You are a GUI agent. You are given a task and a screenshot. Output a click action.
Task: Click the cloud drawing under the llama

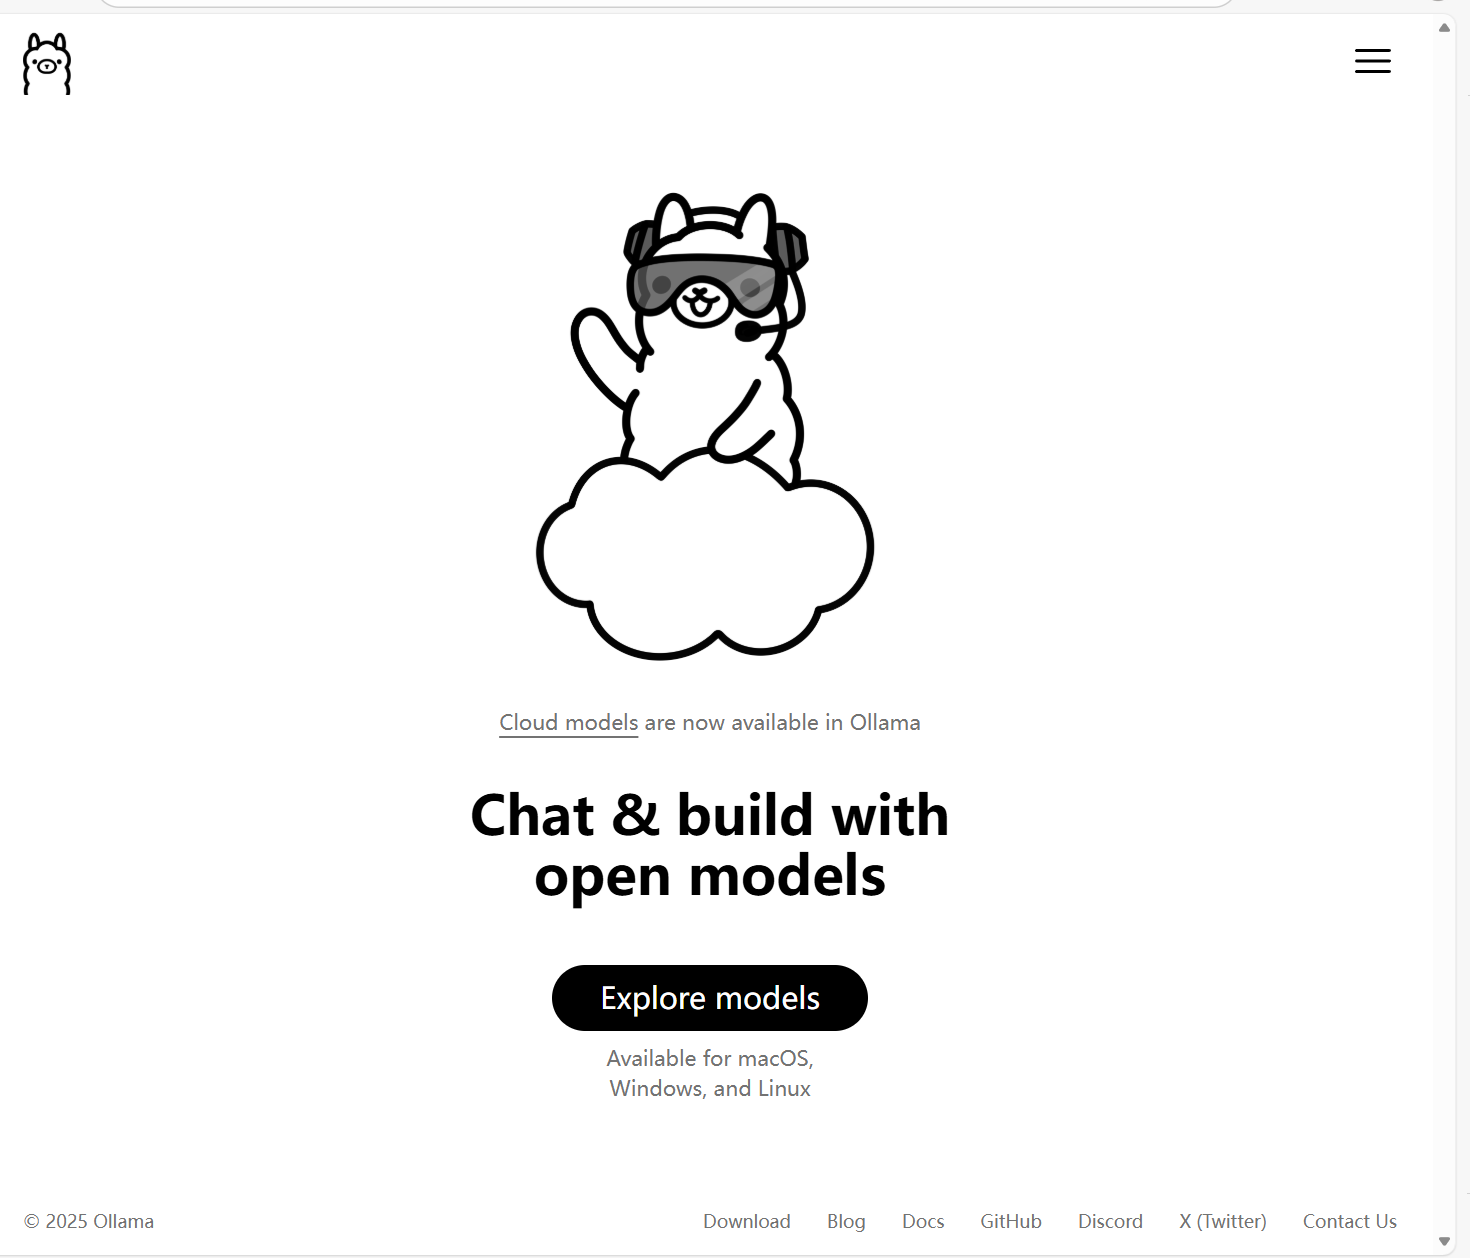(705, 554)
